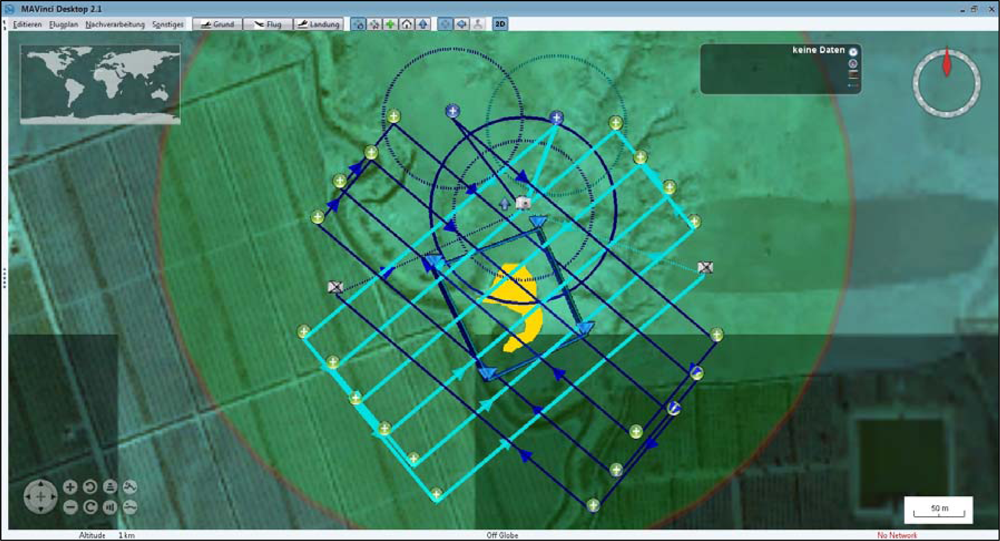Click the top round icon next to keine Daten
This screenshot has width=1000, height=541.
tap(853, 52)
